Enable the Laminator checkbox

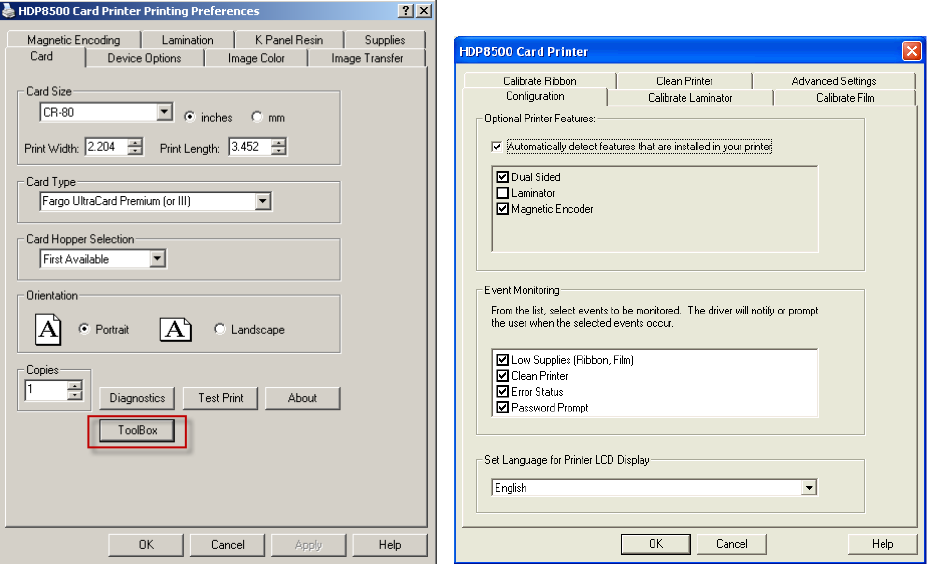click(503, 193)
